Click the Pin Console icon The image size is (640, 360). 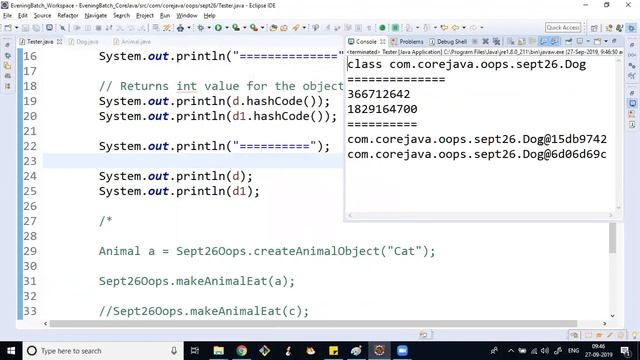(x=568, y=41)
